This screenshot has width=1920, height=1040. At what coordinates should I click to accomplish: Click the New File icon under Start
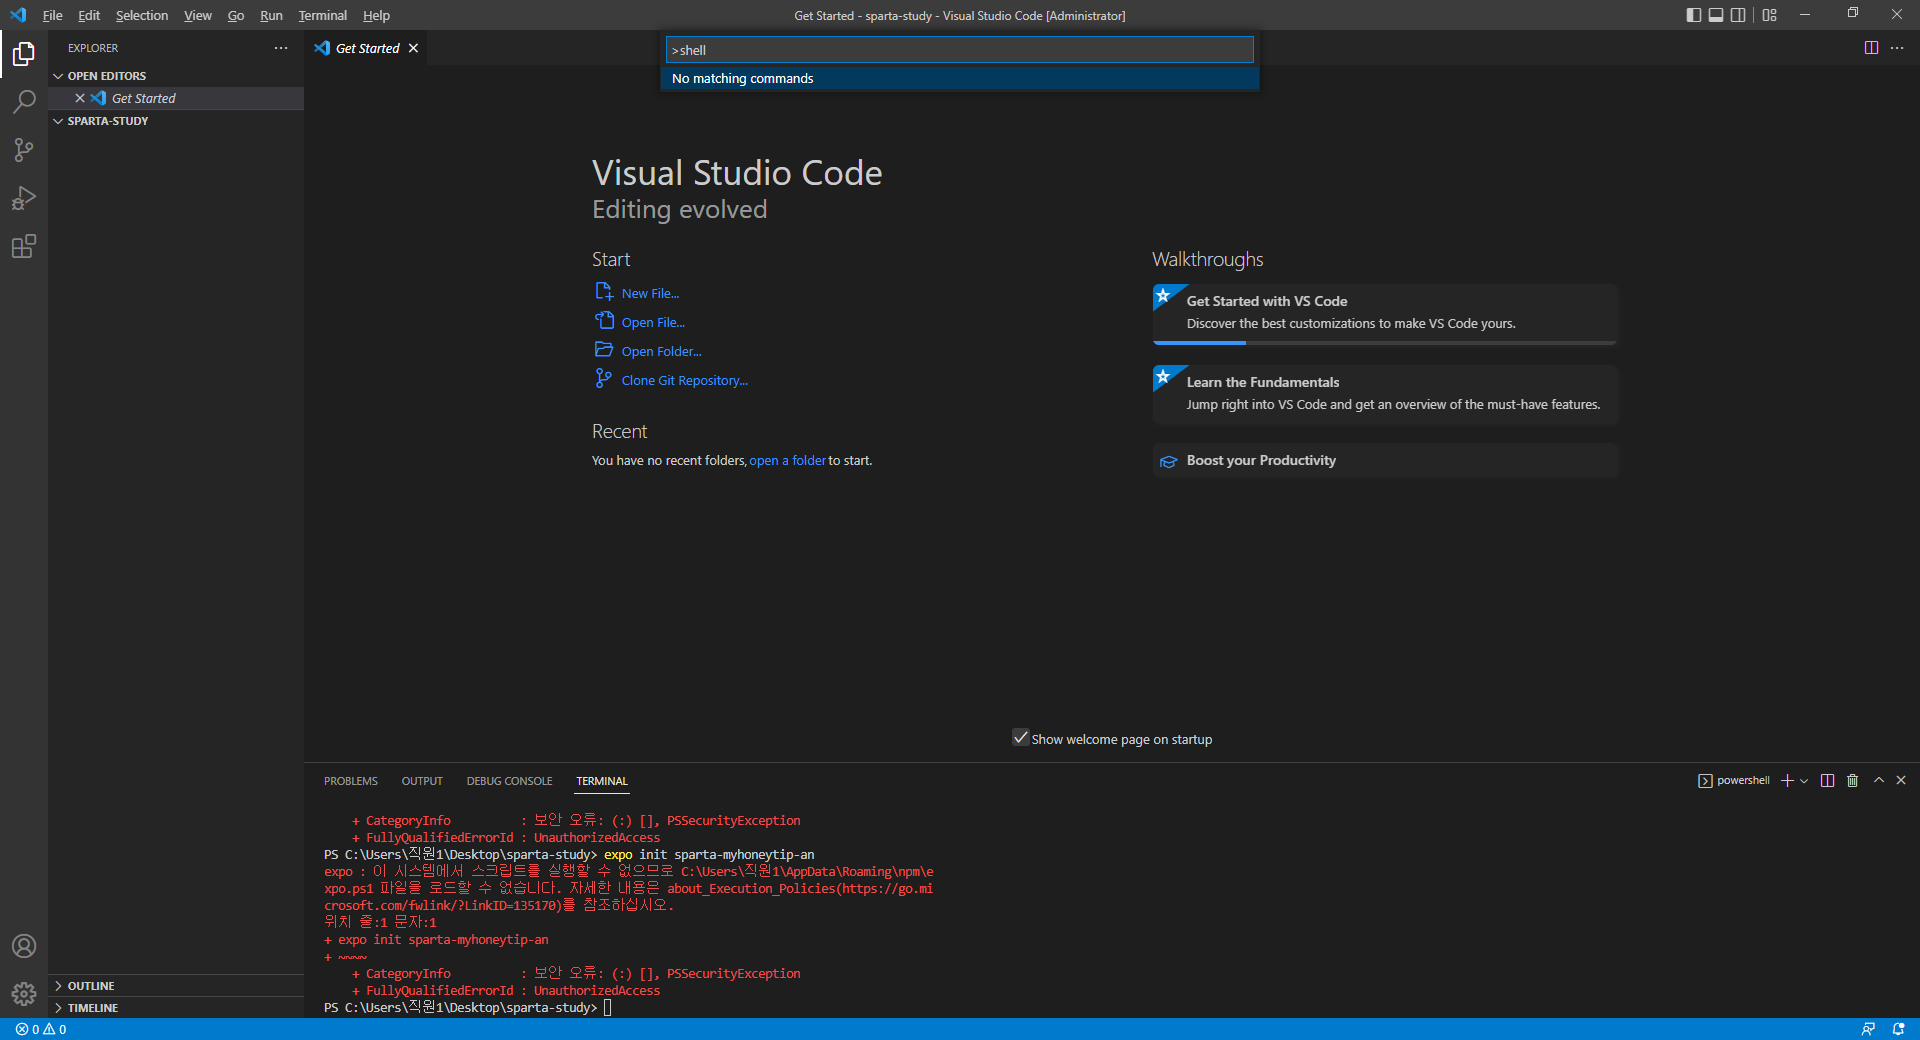point(604,292)
